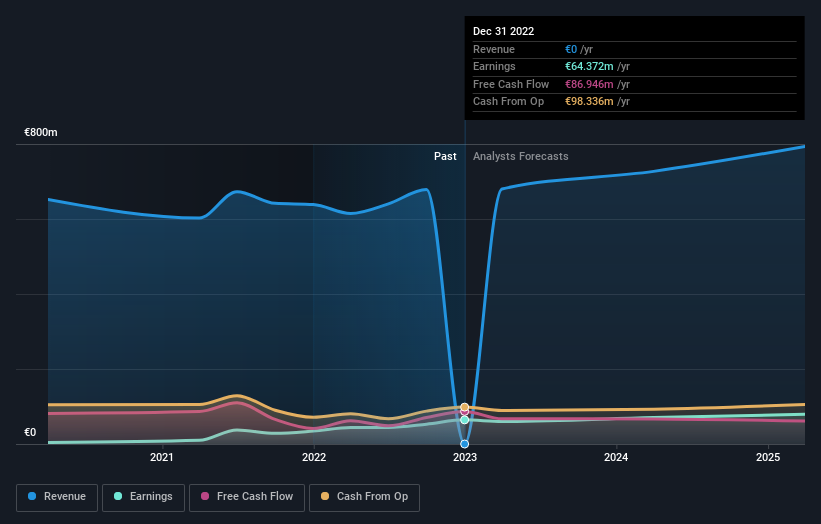Image resolution: width=821 pixels, height=524 pixels.
Task: Click the tooltip Cash From Op value €98.336m
Action: coord(589,102)
